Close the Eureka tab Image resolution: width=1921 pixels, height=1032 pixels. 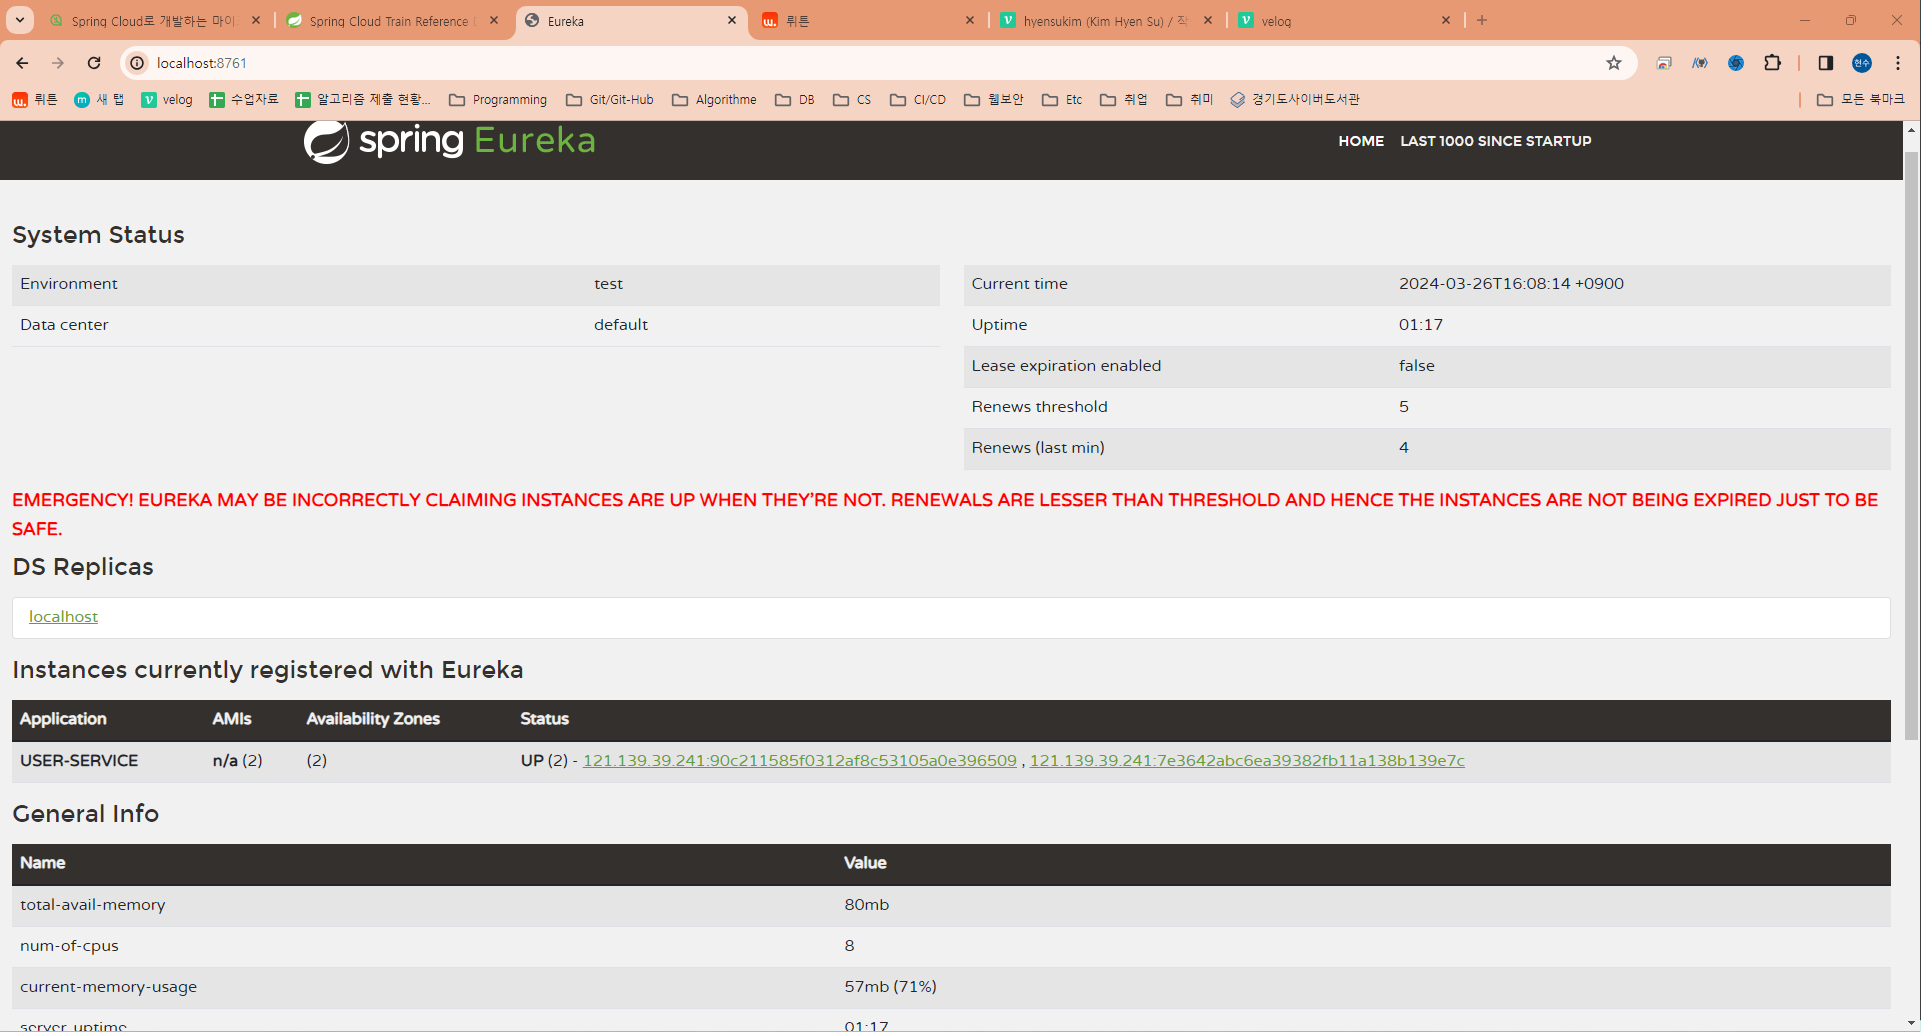tap(732, 20)
